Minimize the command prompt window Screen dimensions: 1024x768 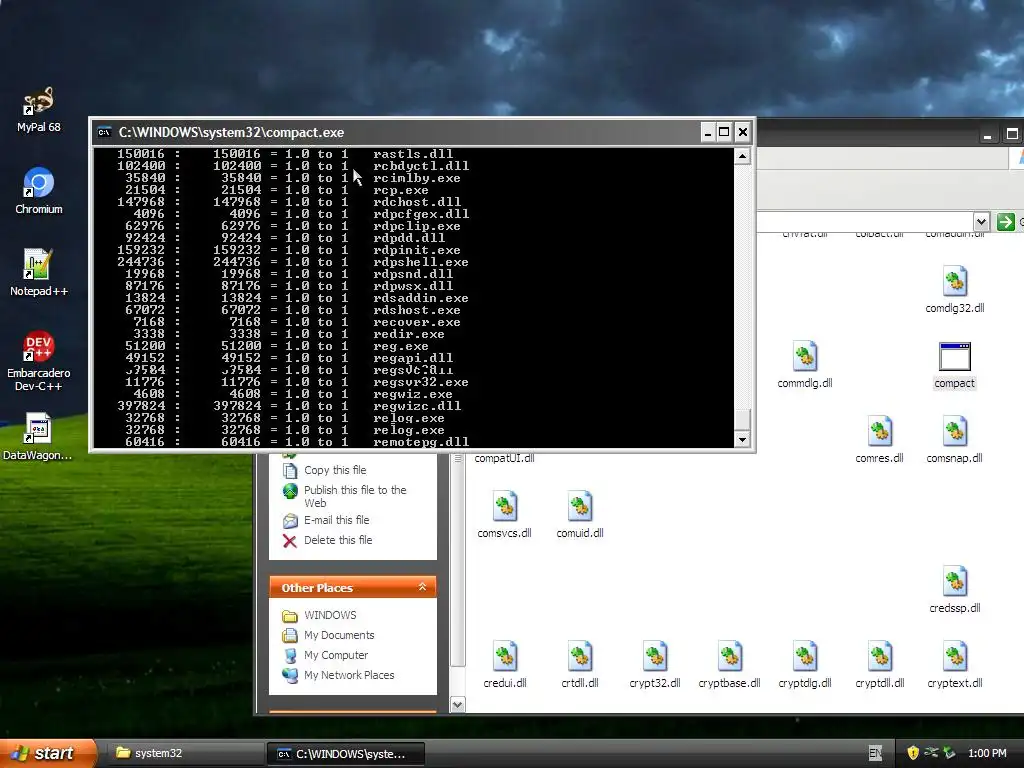708,133
